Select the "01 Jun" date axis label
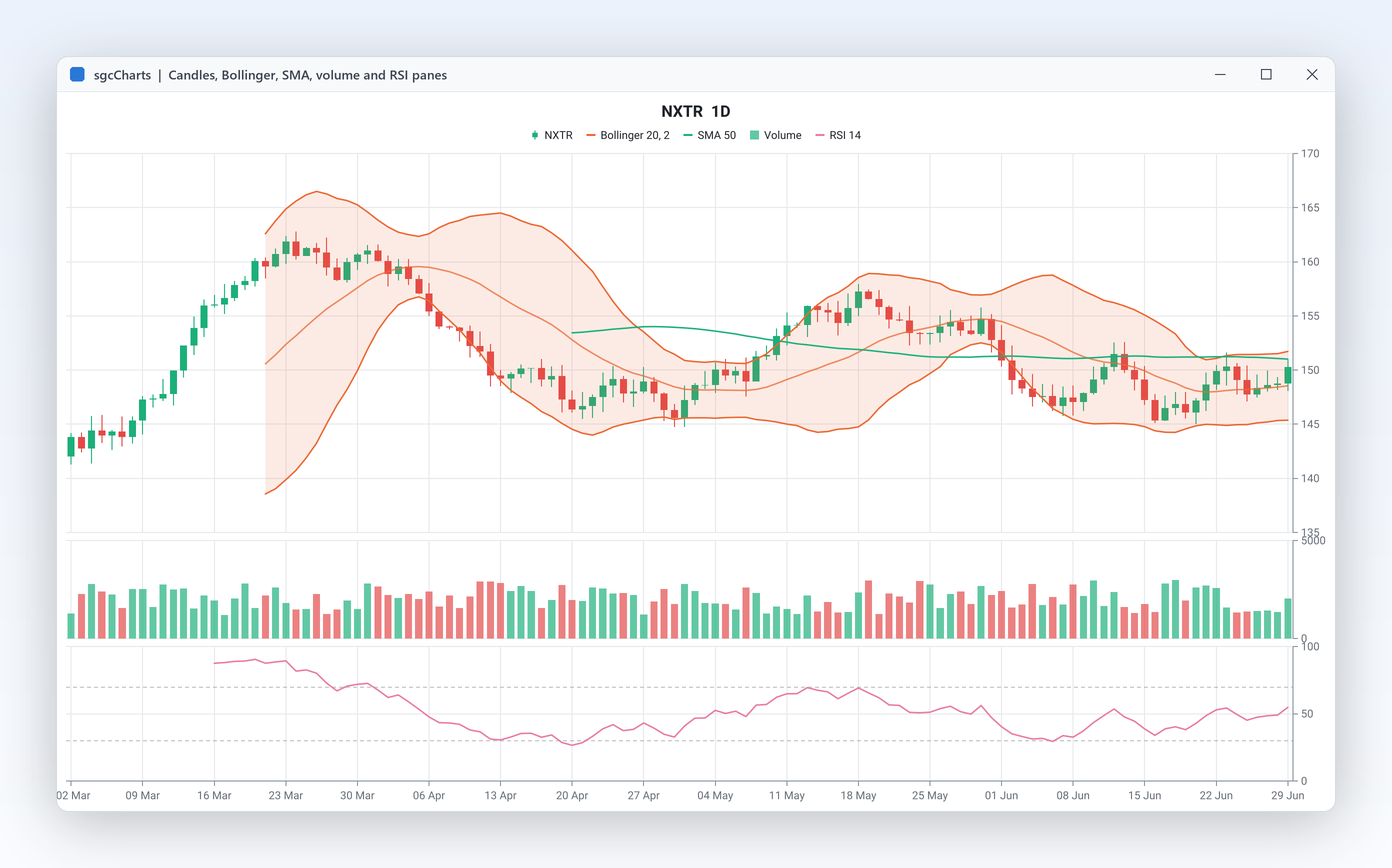This screenshot has height=868, width=1392. tap(1002, 796)
